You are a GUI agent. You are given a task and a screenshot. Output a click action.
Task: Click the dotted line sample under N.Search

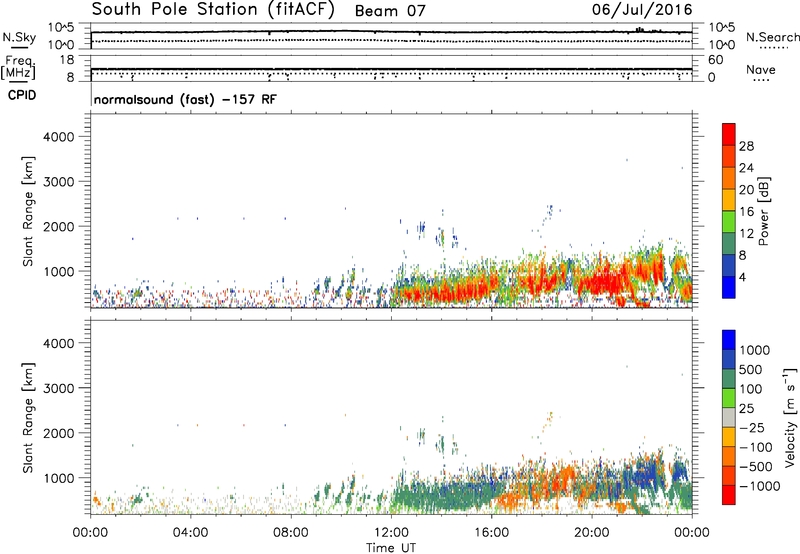tap(773, 48)
